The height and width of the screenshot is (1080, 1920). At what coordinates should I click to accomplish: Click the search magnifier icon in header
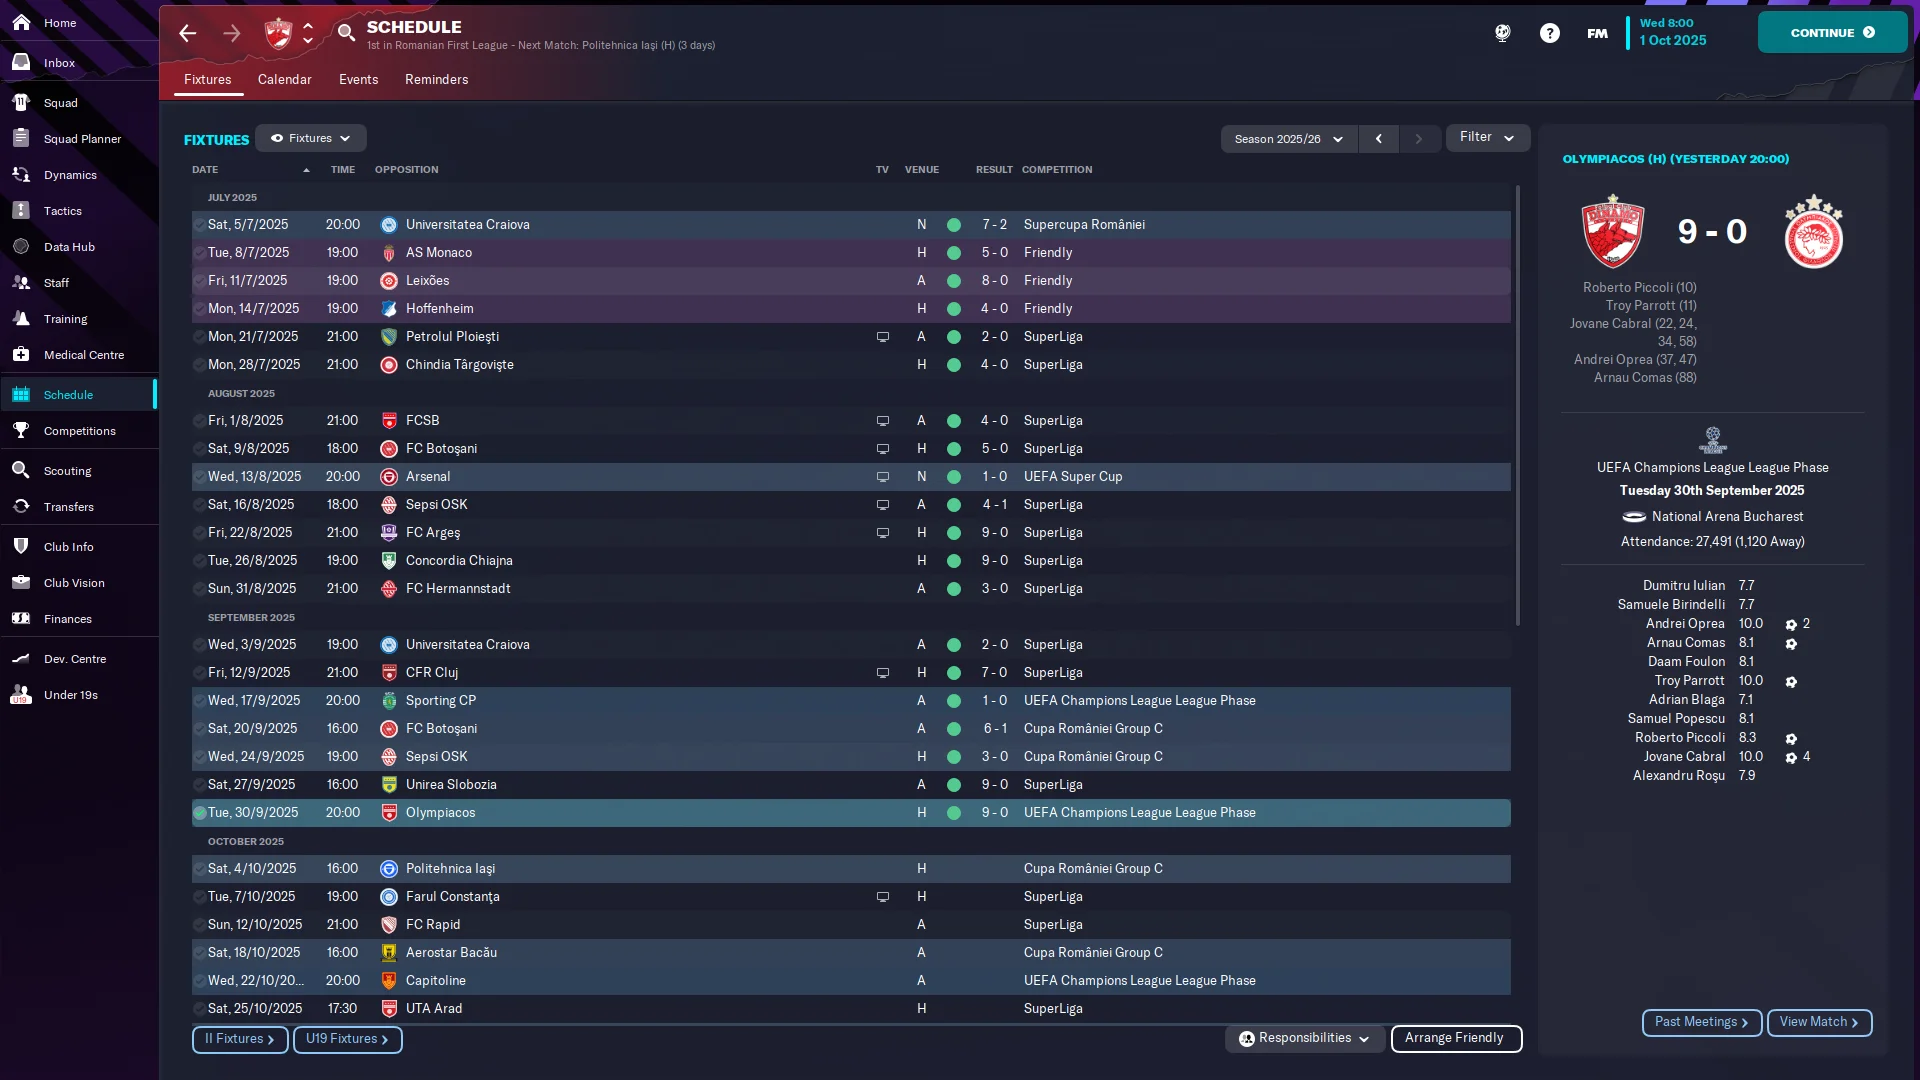coord(346,33)
